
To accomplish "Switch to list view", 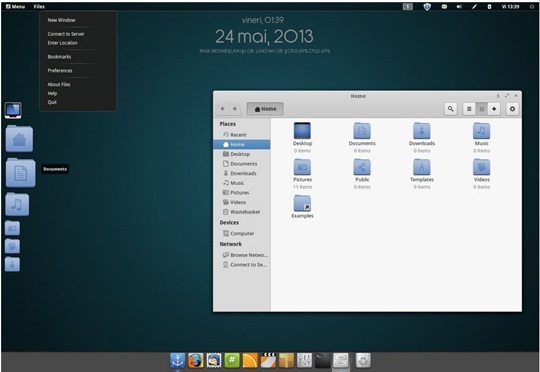I will point(469,109).
